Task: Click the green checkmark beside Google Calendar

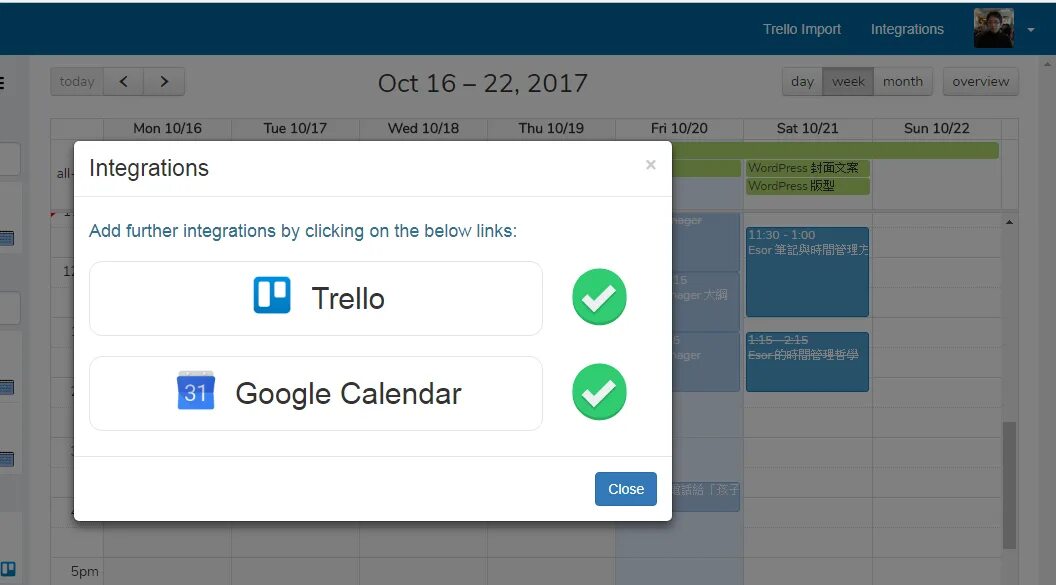Action: 599,392
